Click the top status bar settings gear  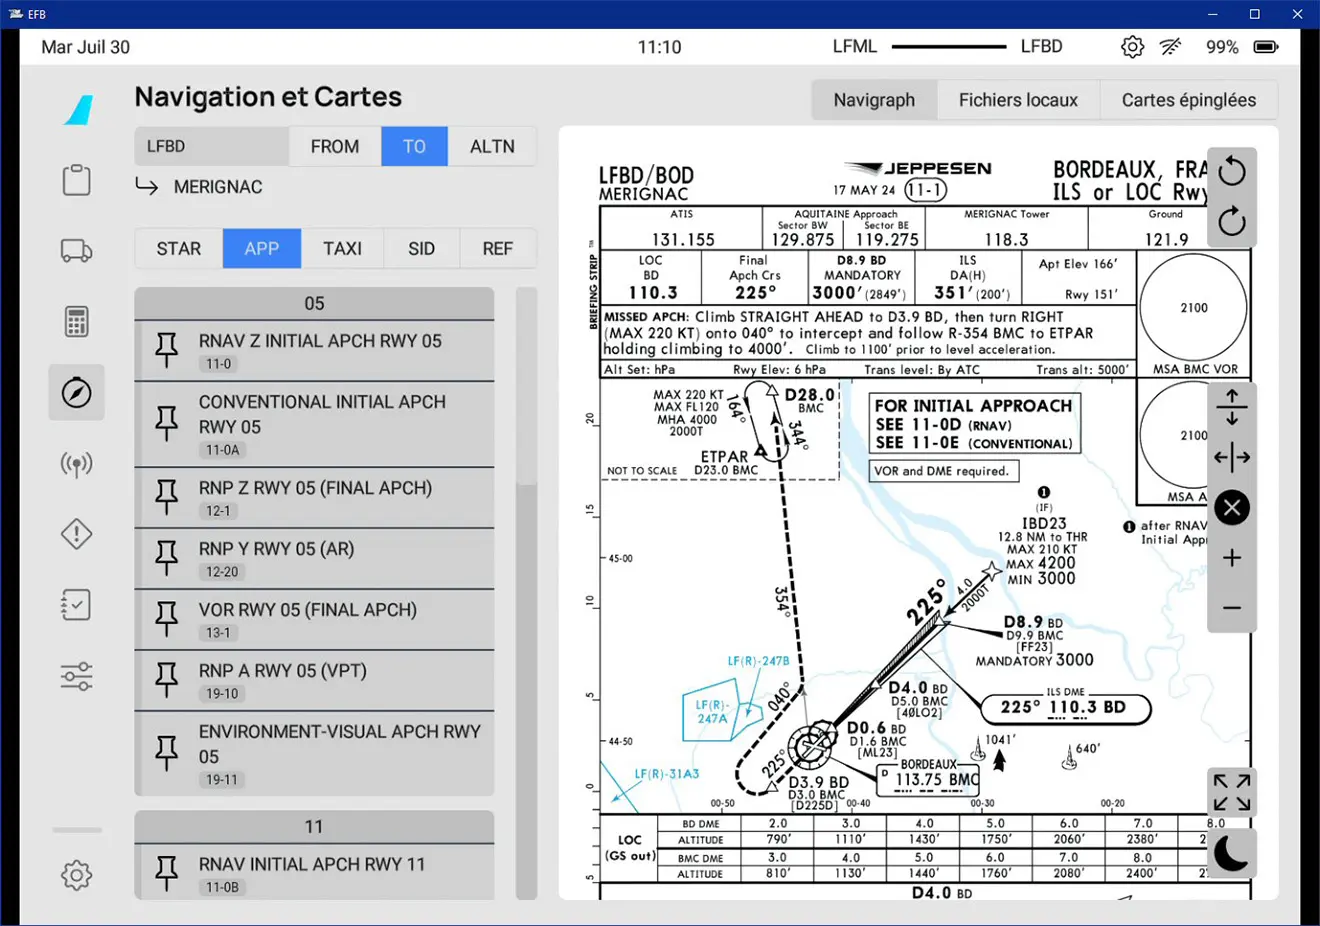pos(1132,47)
